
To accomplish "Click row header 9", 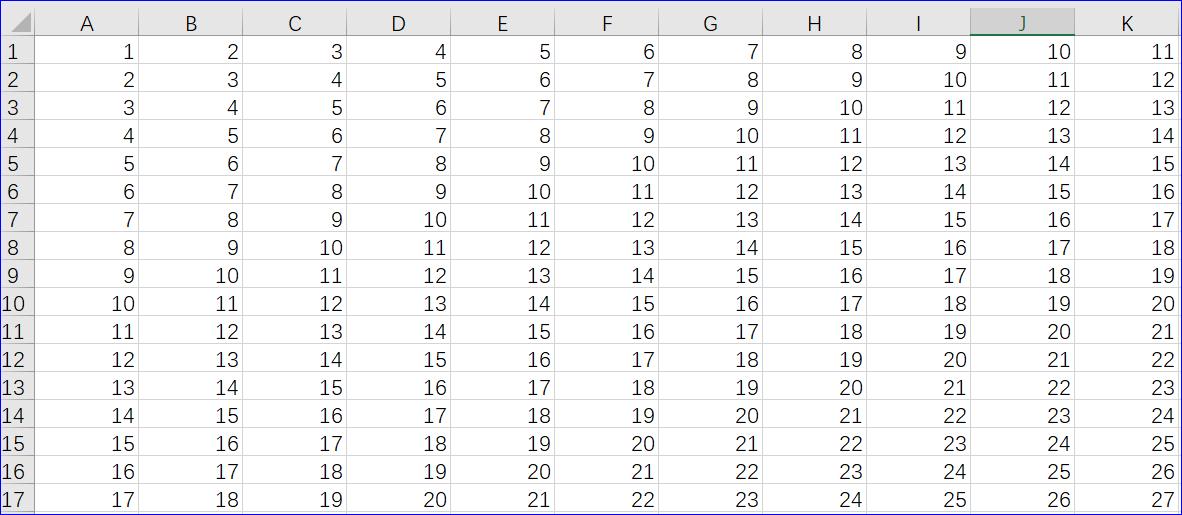I will coord(16,275).
